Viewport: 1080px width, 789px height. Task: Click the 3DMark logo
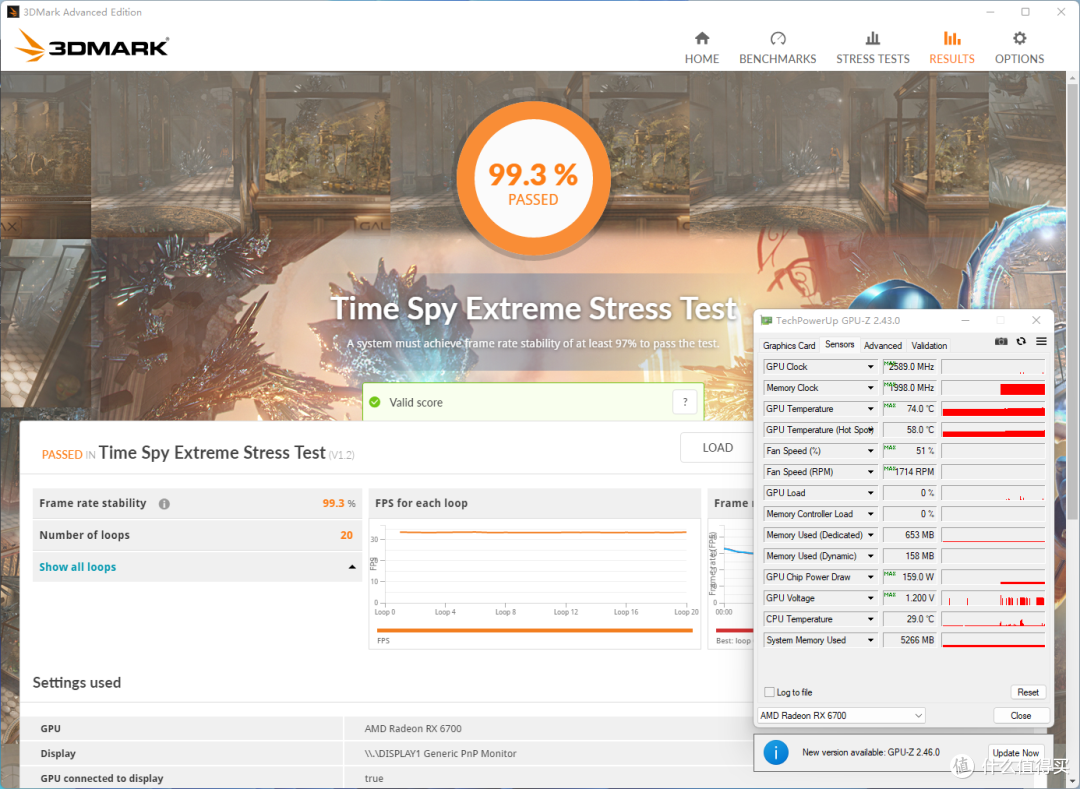coord(92,45)
